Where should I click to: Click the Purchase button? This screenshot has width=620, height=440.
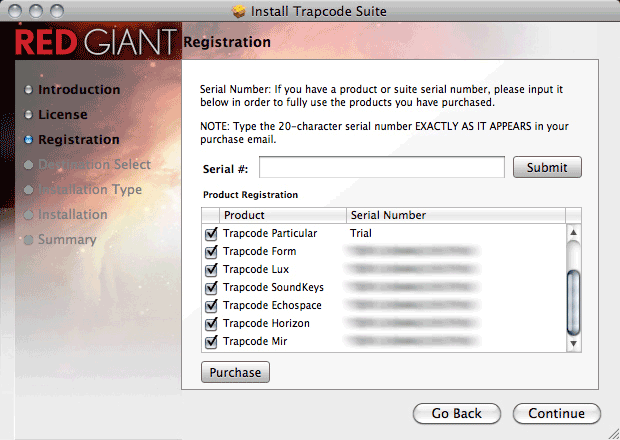[x=235, y=372]
